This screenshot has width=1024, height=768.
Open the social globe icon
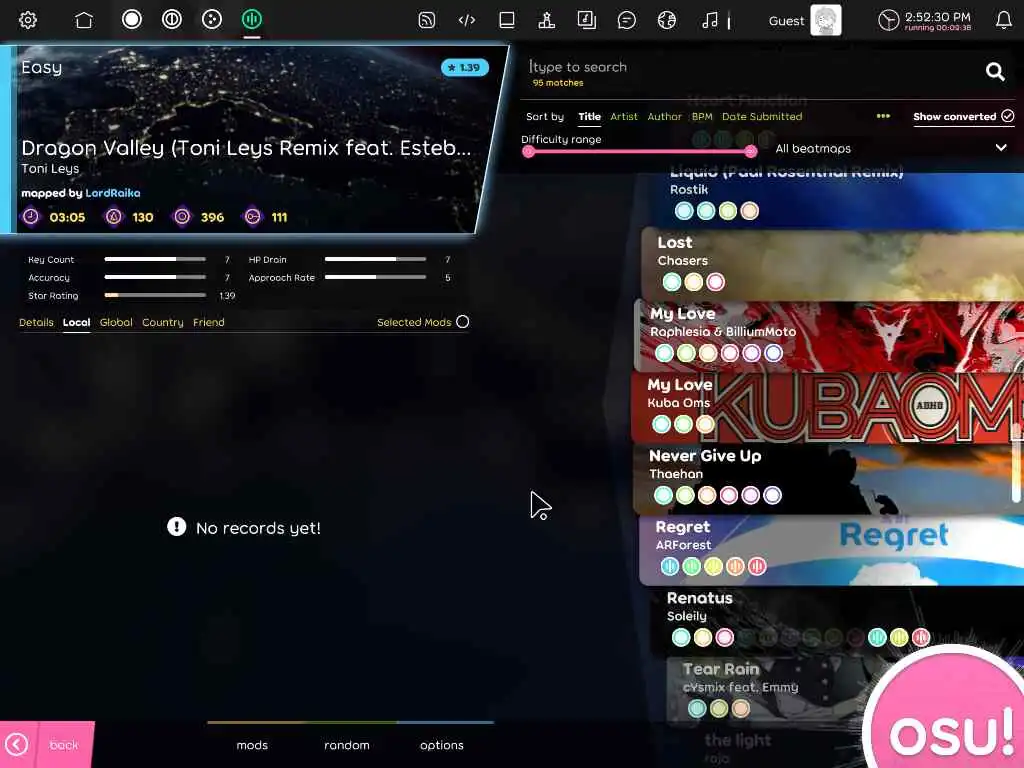(x=666, y=20)
